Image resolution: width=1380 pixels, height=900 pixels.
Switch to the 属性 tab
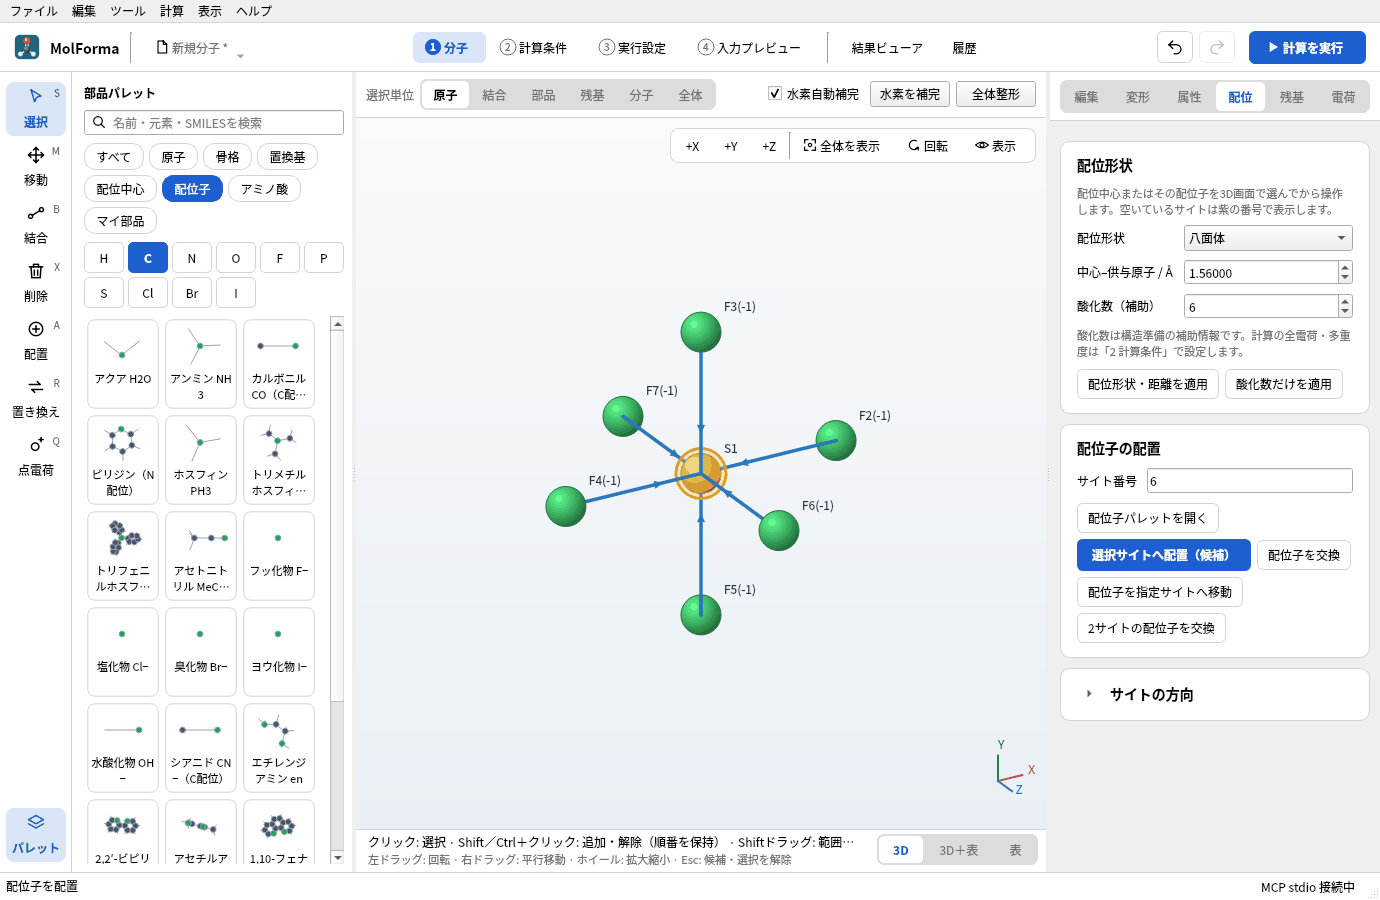[x=1189, y=97]
